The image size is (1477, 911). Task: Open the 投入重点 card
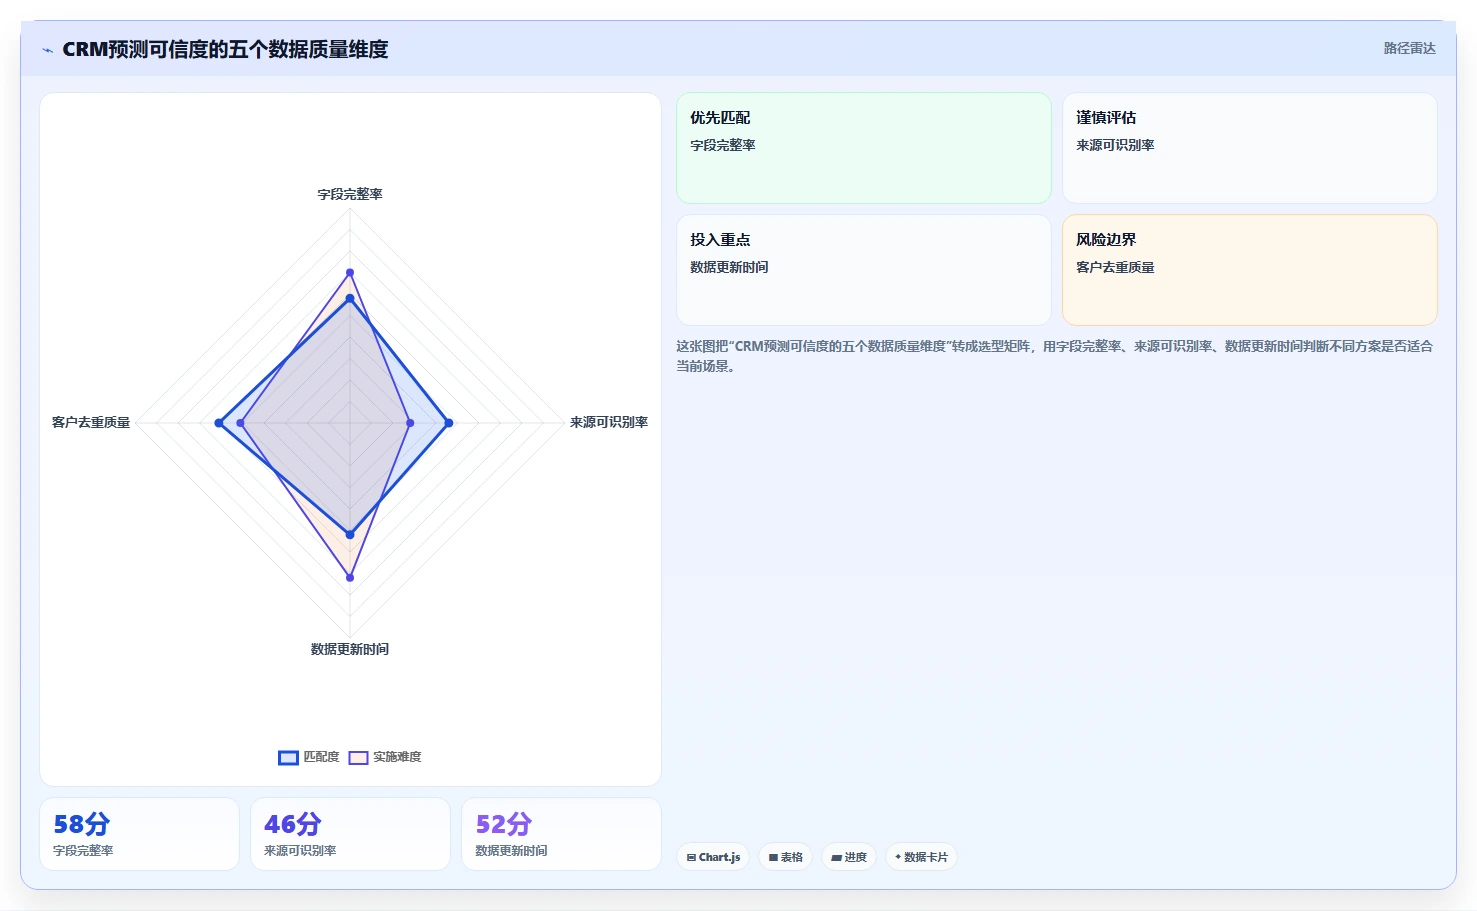864,270
